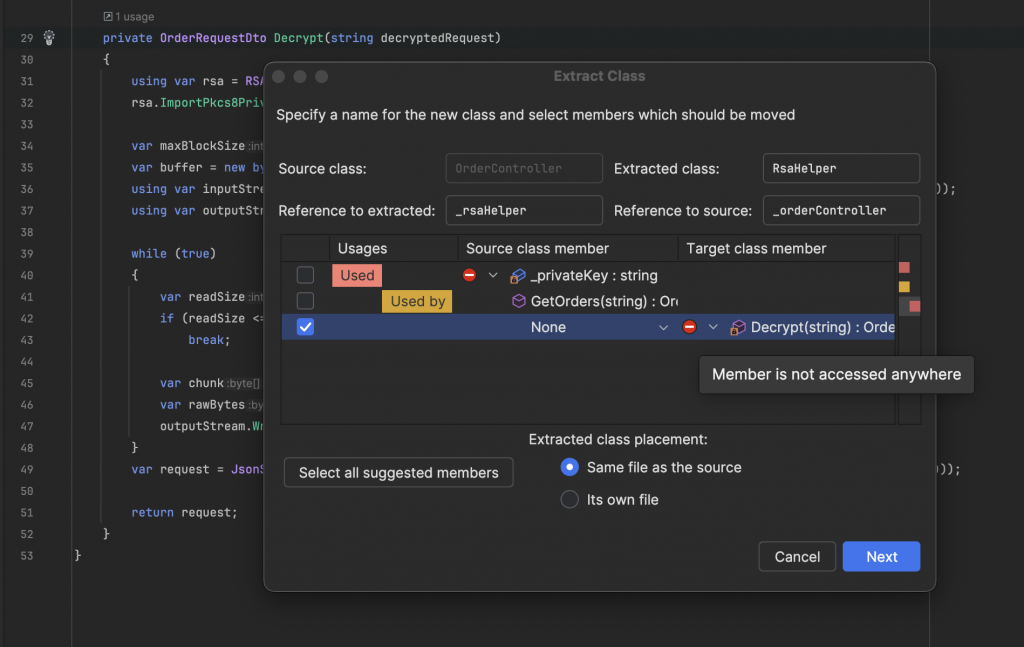Check the GetOrders member checkbox
The width and height of the screenshot is (1024, 647).
306,301
